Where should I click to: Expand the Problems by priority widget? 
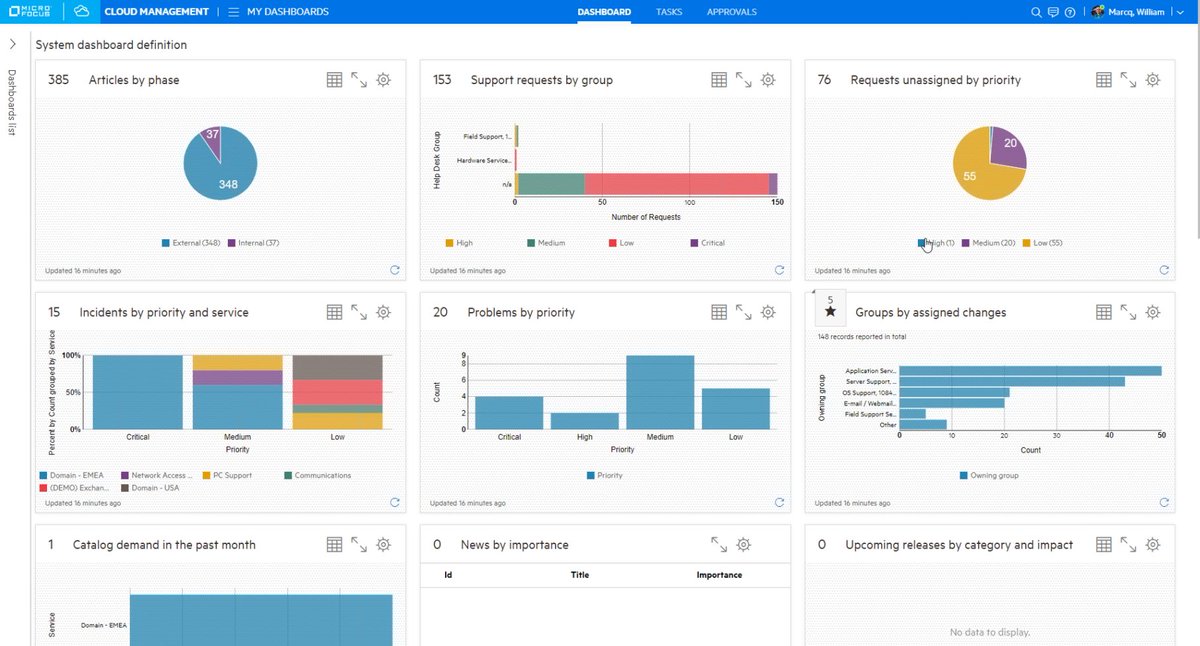click(744, 313)
